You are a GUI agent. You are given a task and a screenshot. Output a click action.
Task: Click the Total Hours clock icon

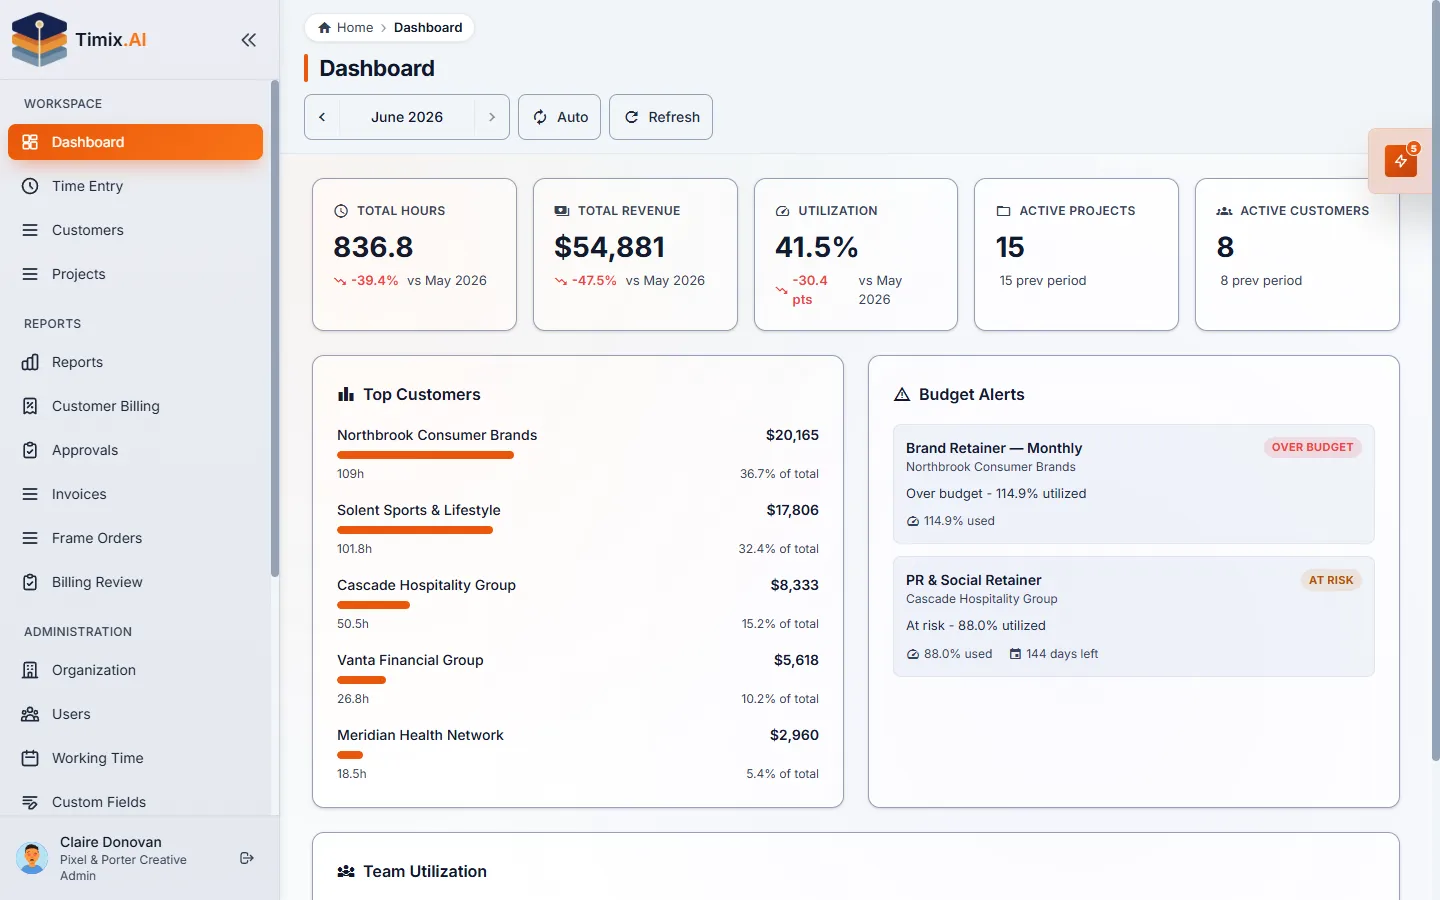341,211
